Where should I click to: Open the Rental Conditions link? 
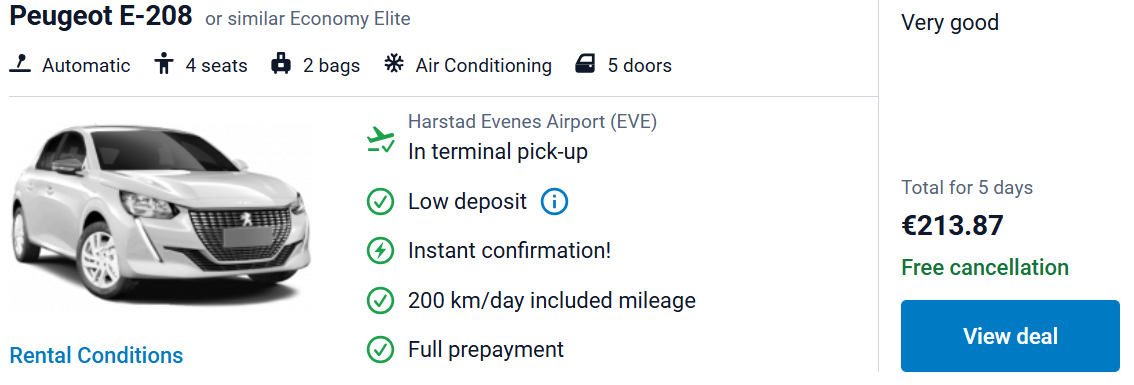tap(96, 355)
